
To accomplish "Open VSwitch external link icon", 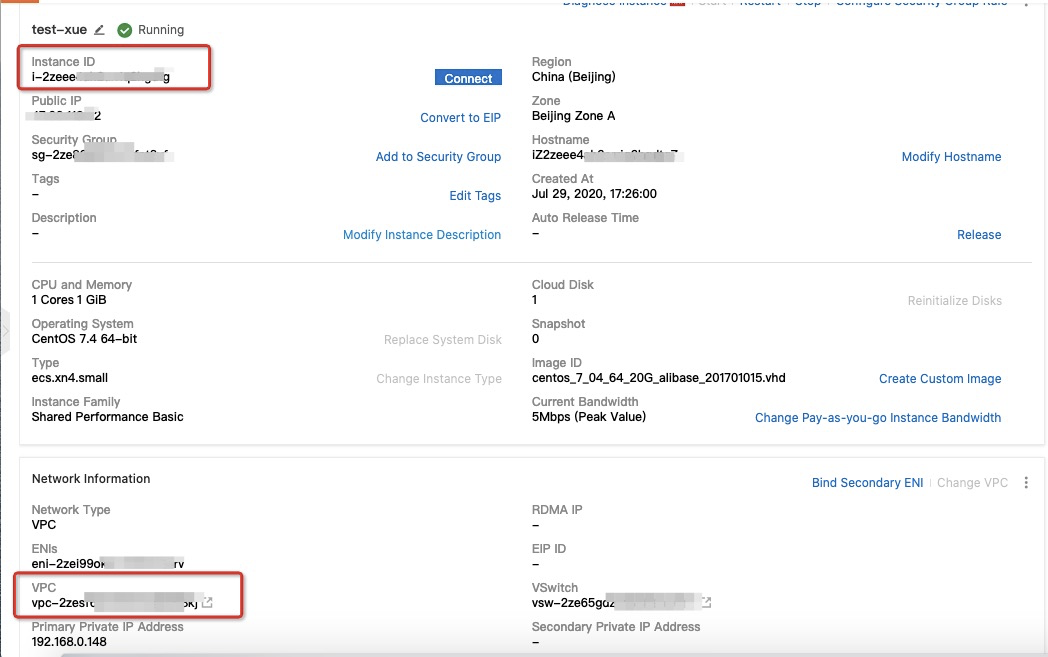I will tap(706, 603).
